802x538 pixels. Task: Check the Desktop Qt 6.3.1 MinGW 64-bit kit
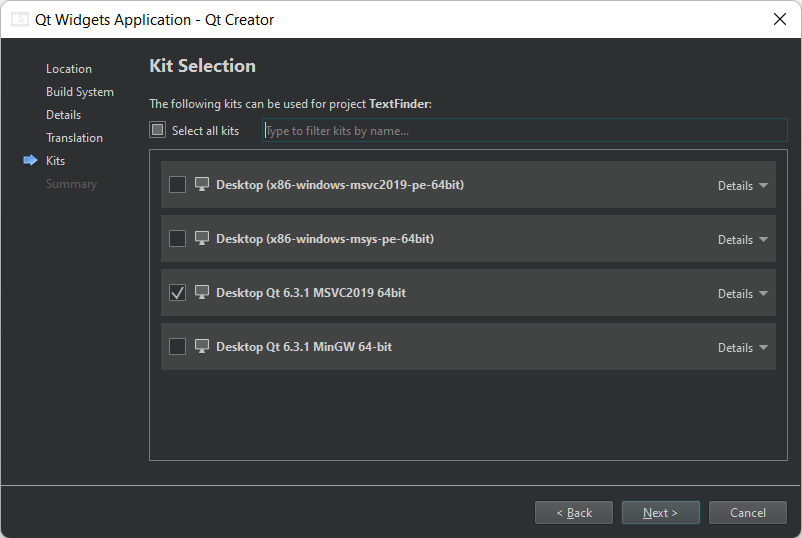pos(178,347)
